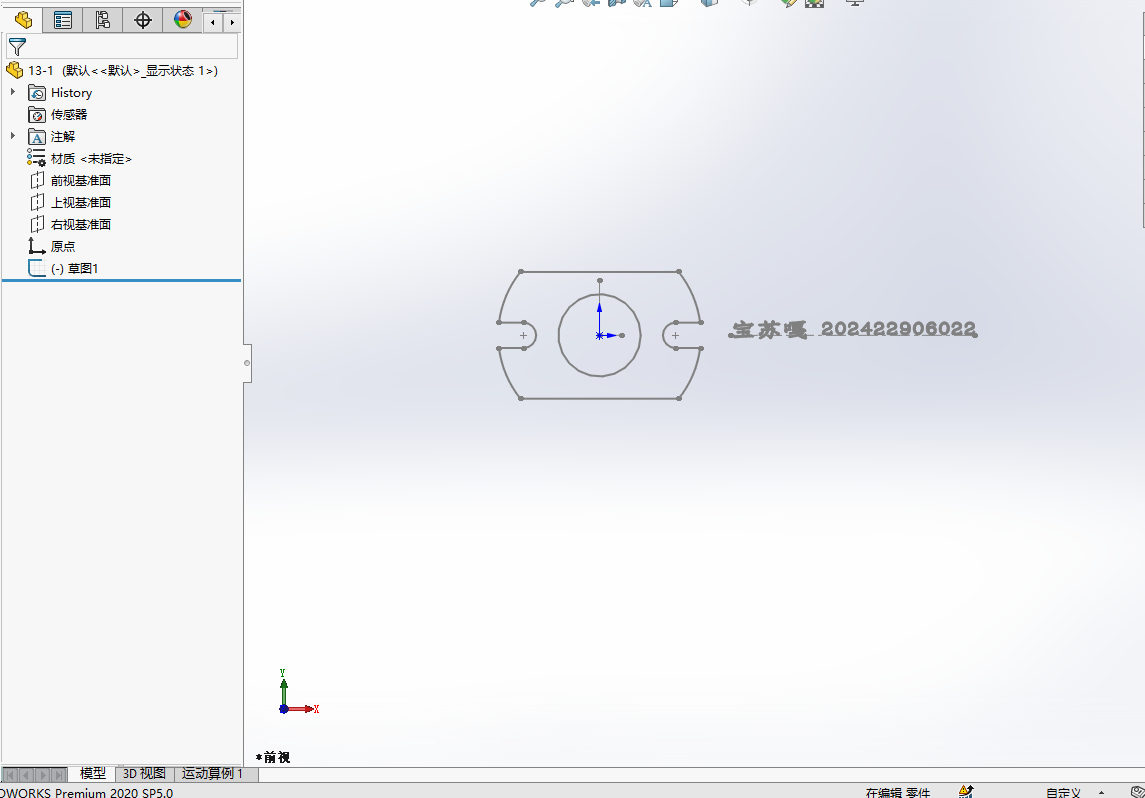The width and height of the screenshot is (1145, 798).
Task: Click the rebuild warning status bar icon
Action: (x=965, y=791)
